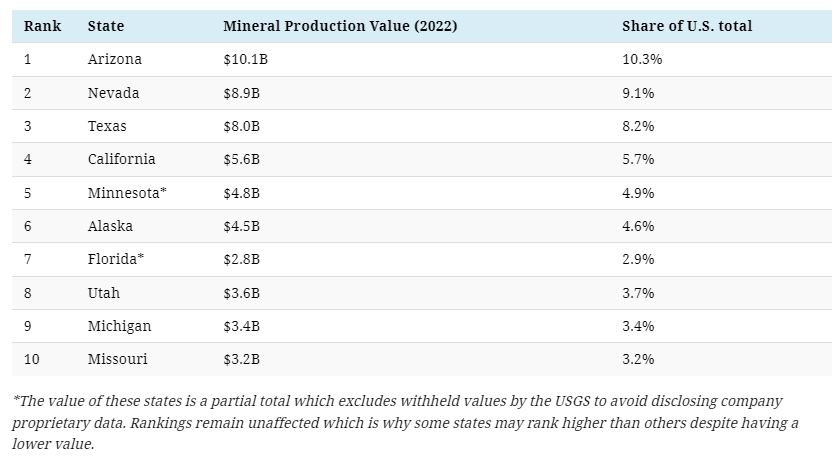Click the 8.2% share cell
The image size is (838, 460).
(638, 126)
